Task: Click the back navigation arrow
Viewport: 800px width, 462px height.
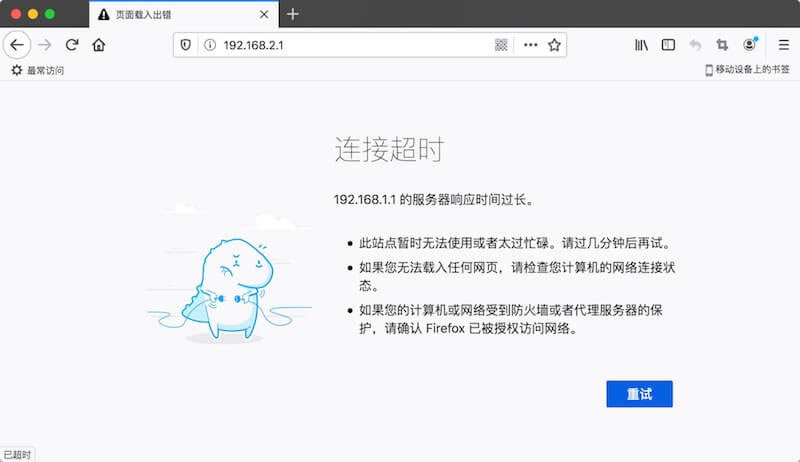Action: [17, 45]
